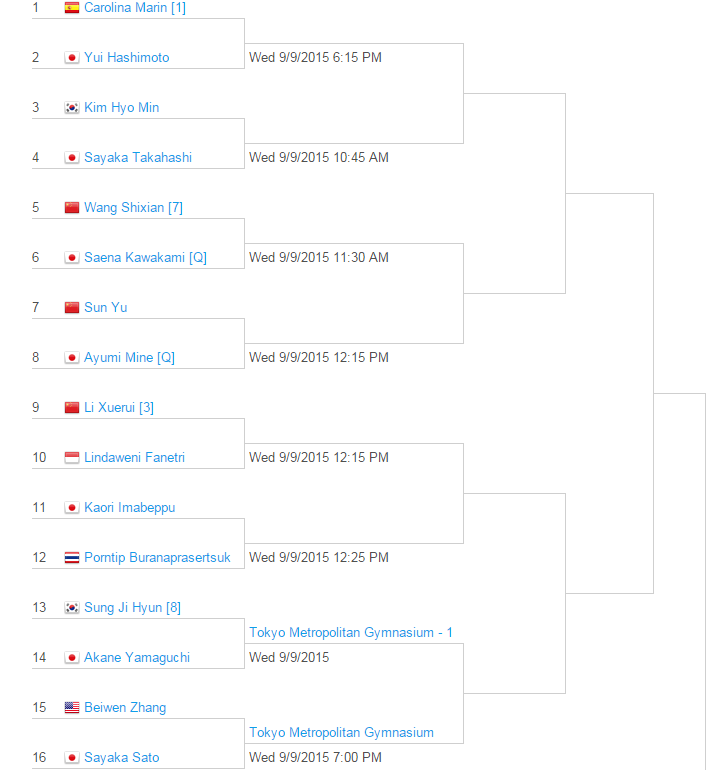Click the Indonesia flag next to Lindaweni Fanetri
This screenshot has width=706, height=770.
pyautogui.click(x=71, y=458)
